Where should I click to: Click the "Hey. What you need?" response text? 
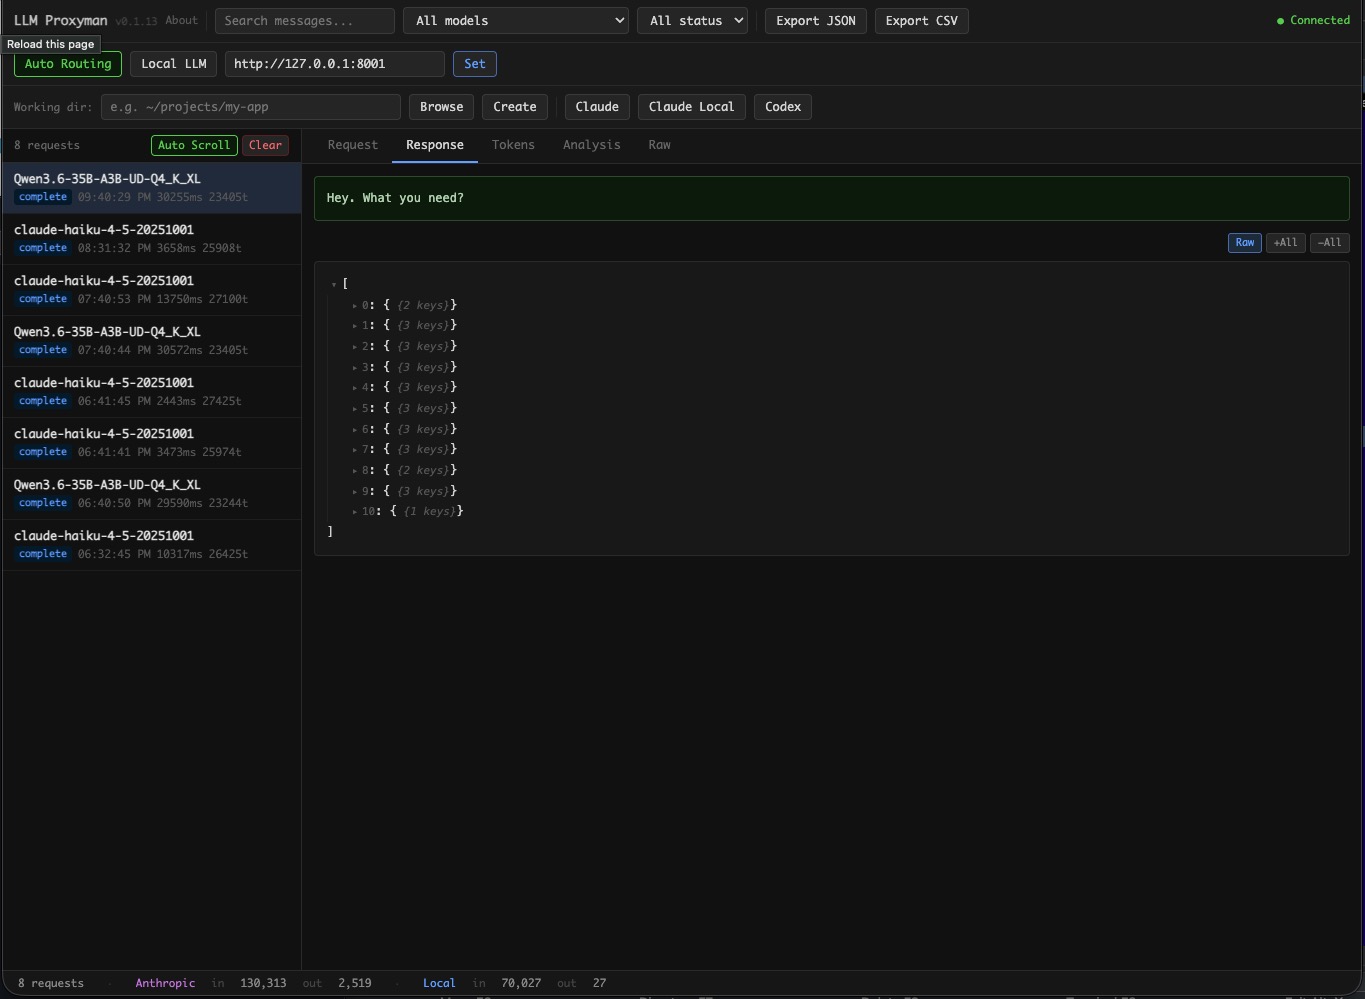(395, 198)
